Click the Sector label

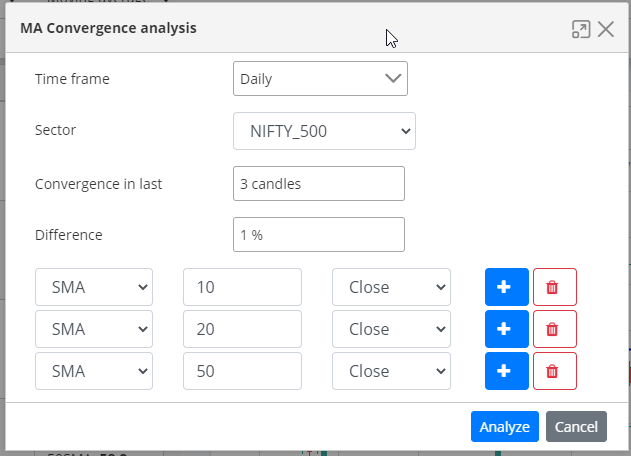tap(56, 130)
